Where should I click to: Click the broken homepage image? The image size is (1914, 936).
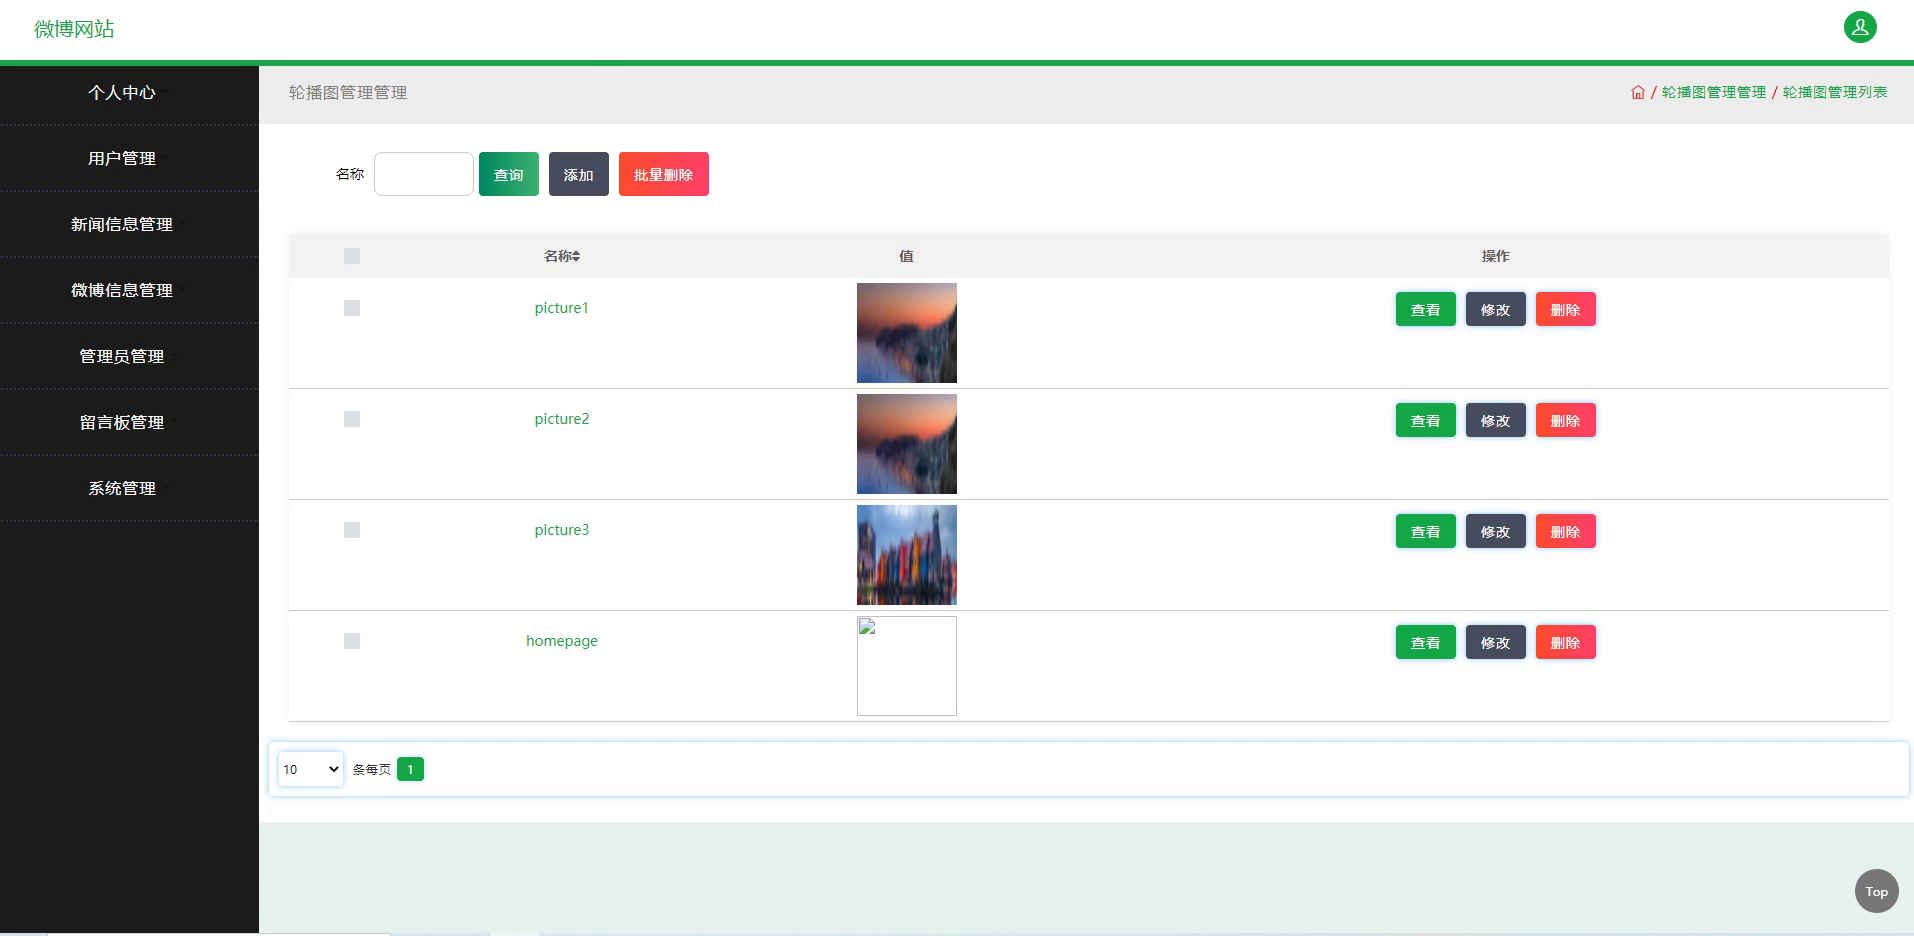[x=907, y=666]
